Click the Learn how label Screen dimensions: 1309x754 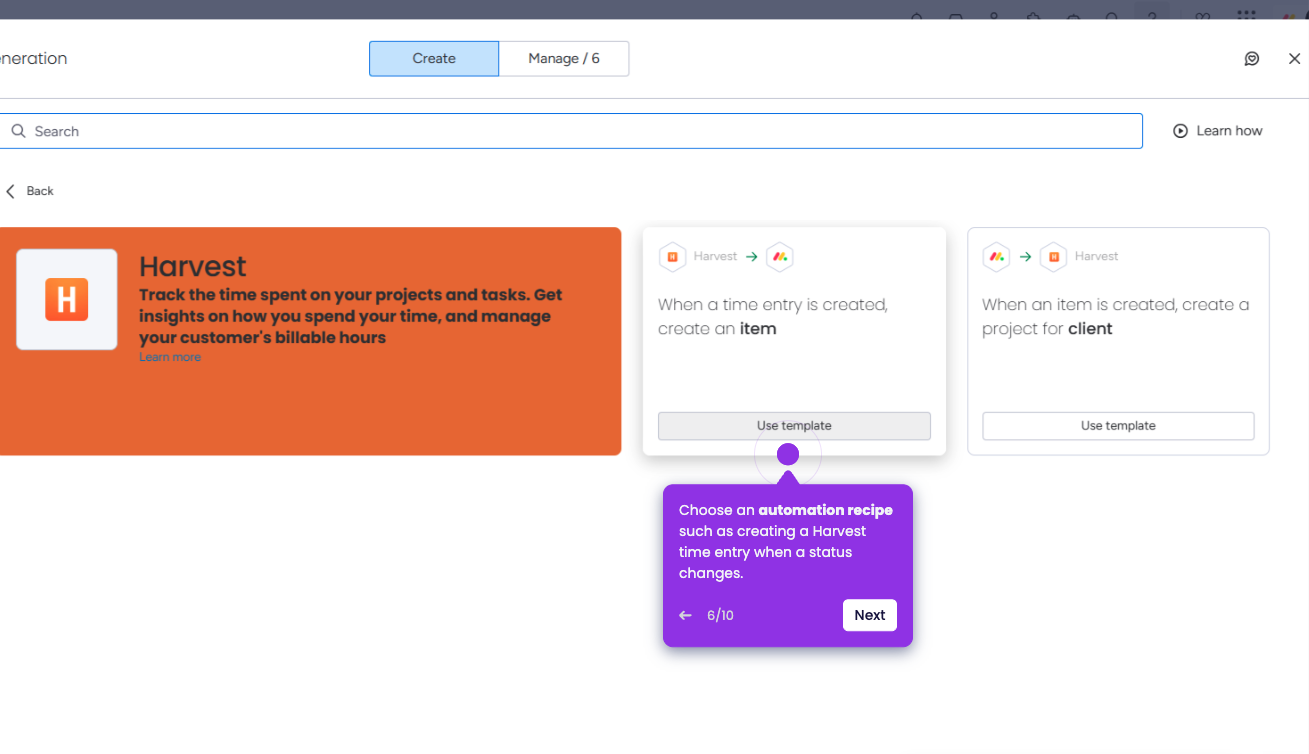click(x=1229, y=131)
